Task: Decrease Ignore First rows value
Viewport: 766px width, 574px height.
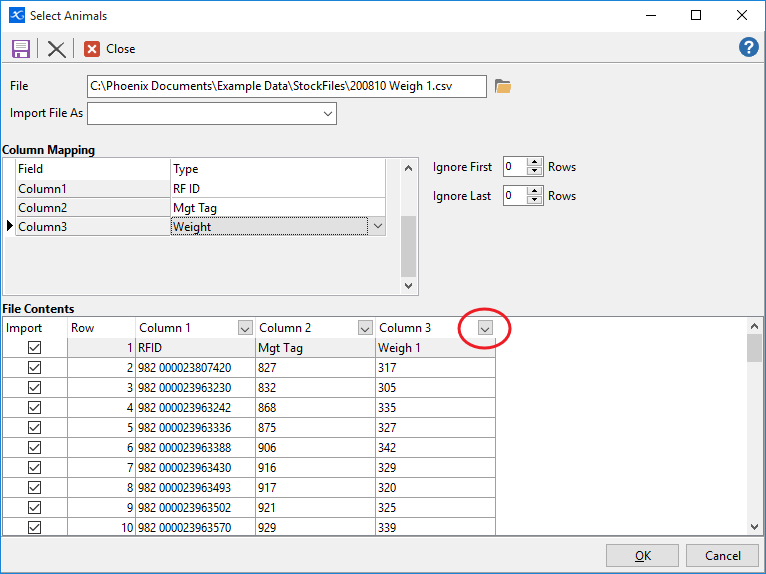Action: point(535,171)
